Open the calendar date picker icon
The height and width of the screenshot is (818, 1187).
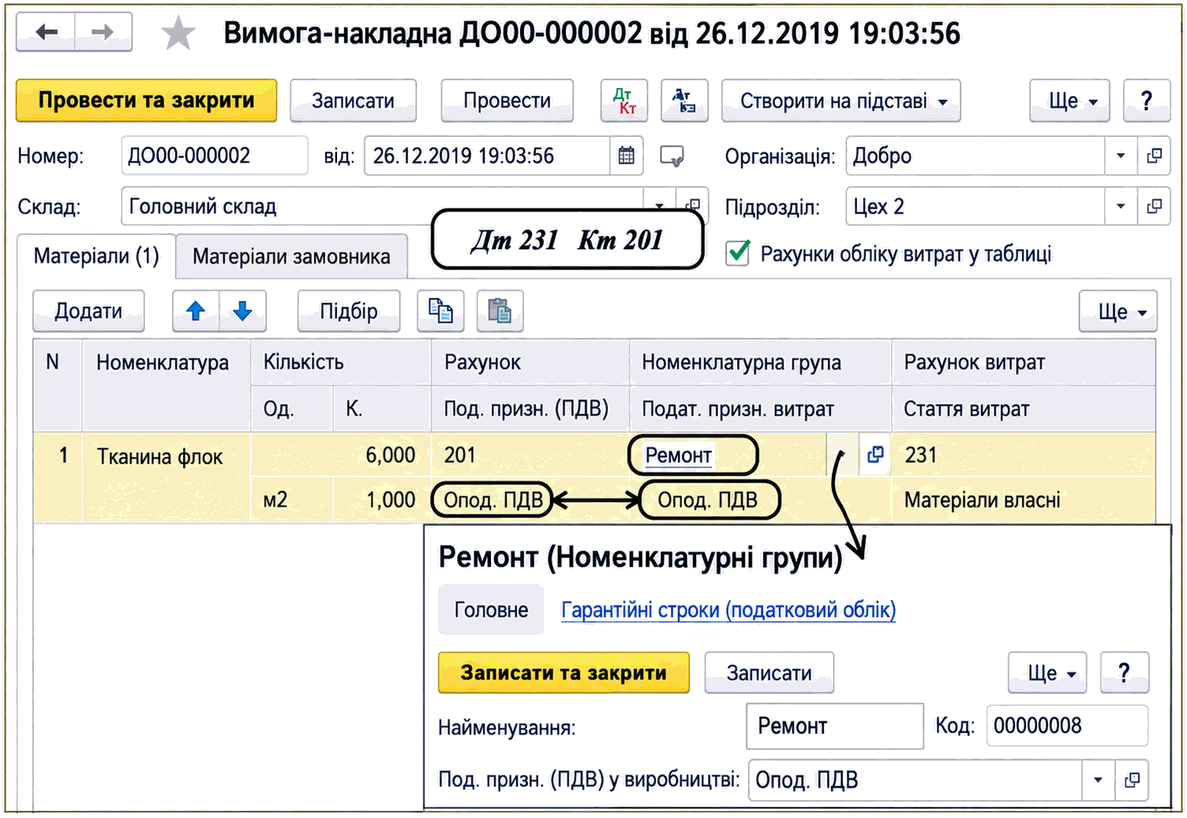click(626, 156)
